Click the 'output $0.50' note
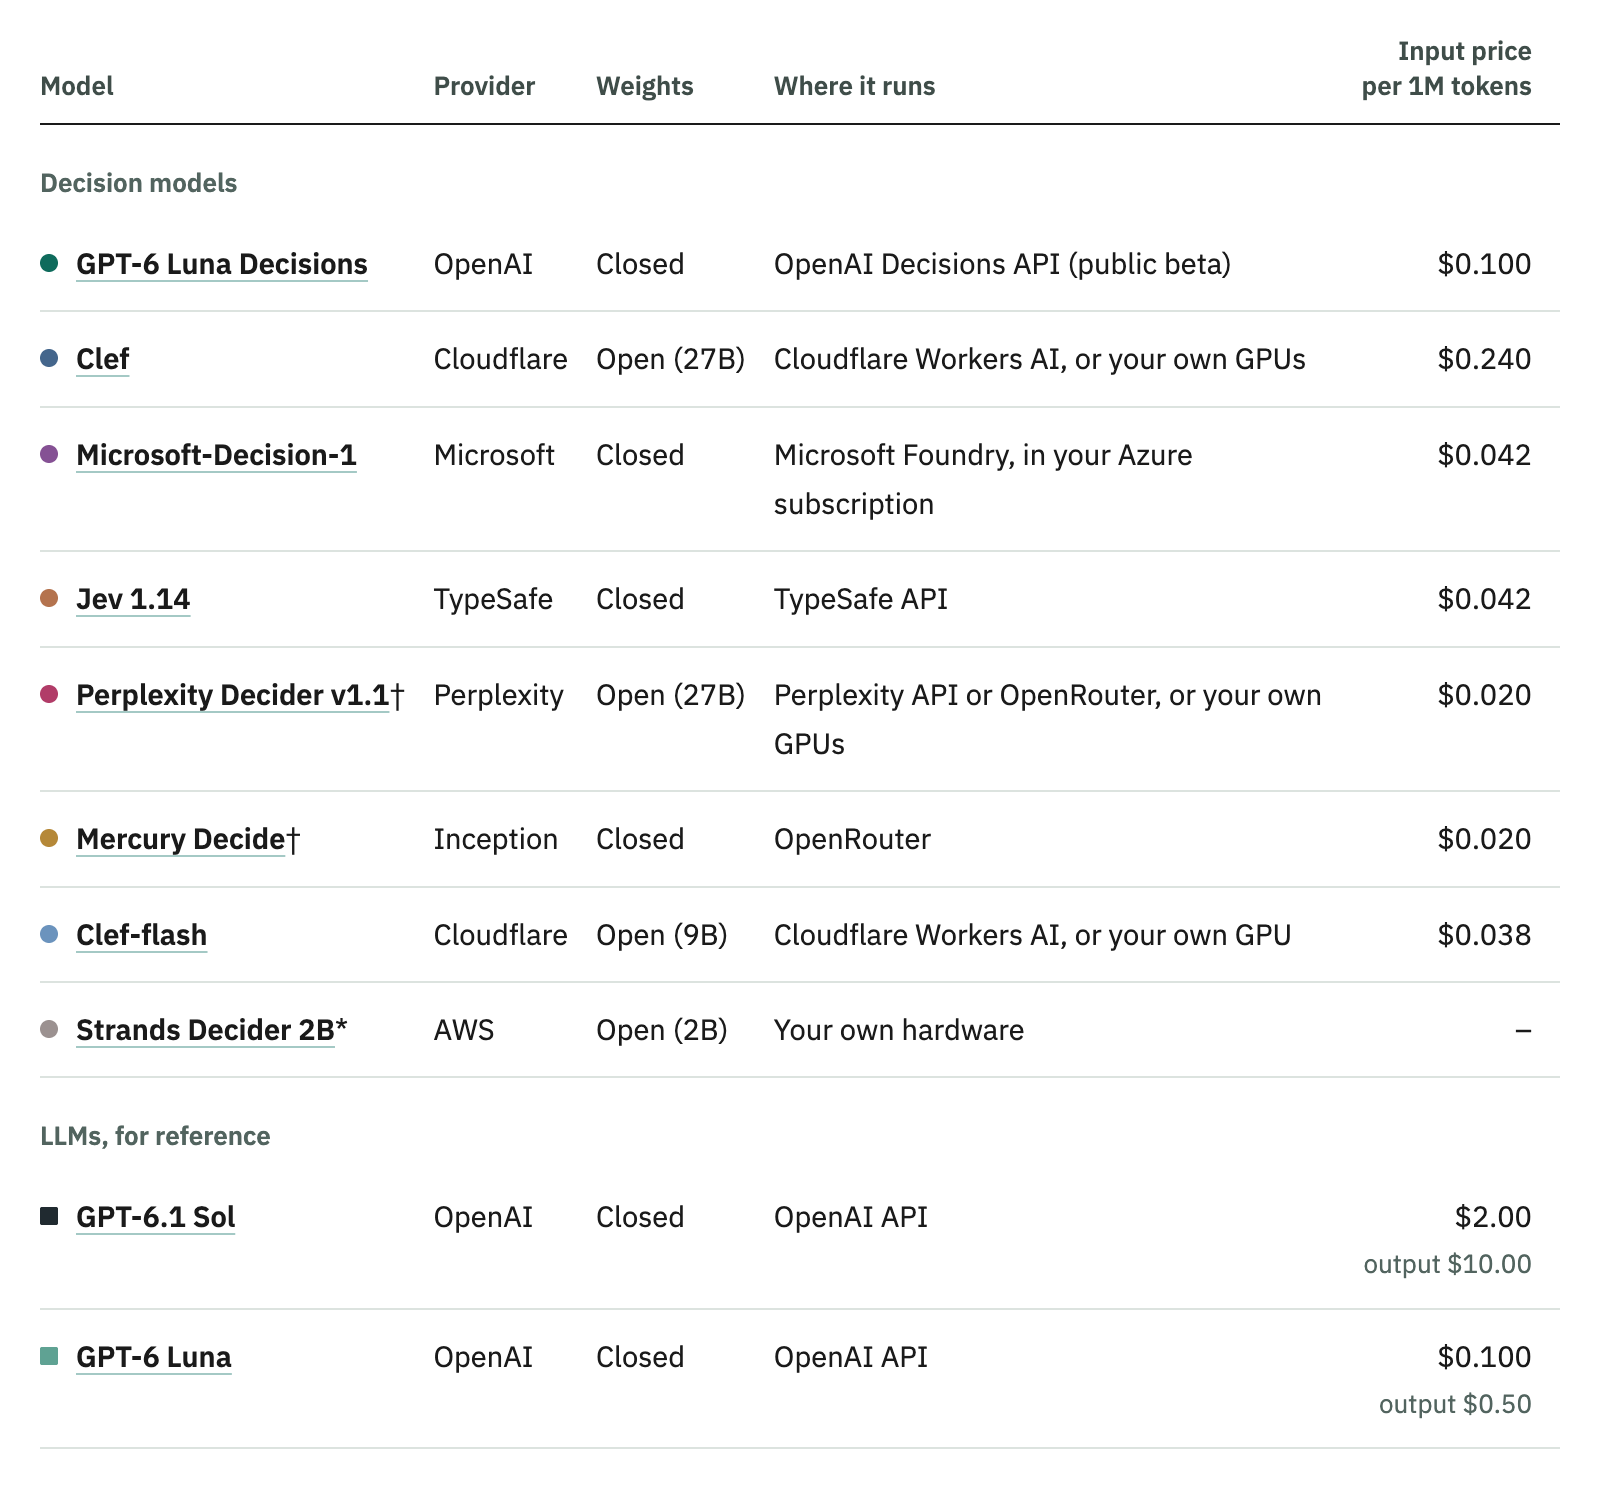The height and width of the screenshot is (1489, 1600). tap(1455, 1404)
